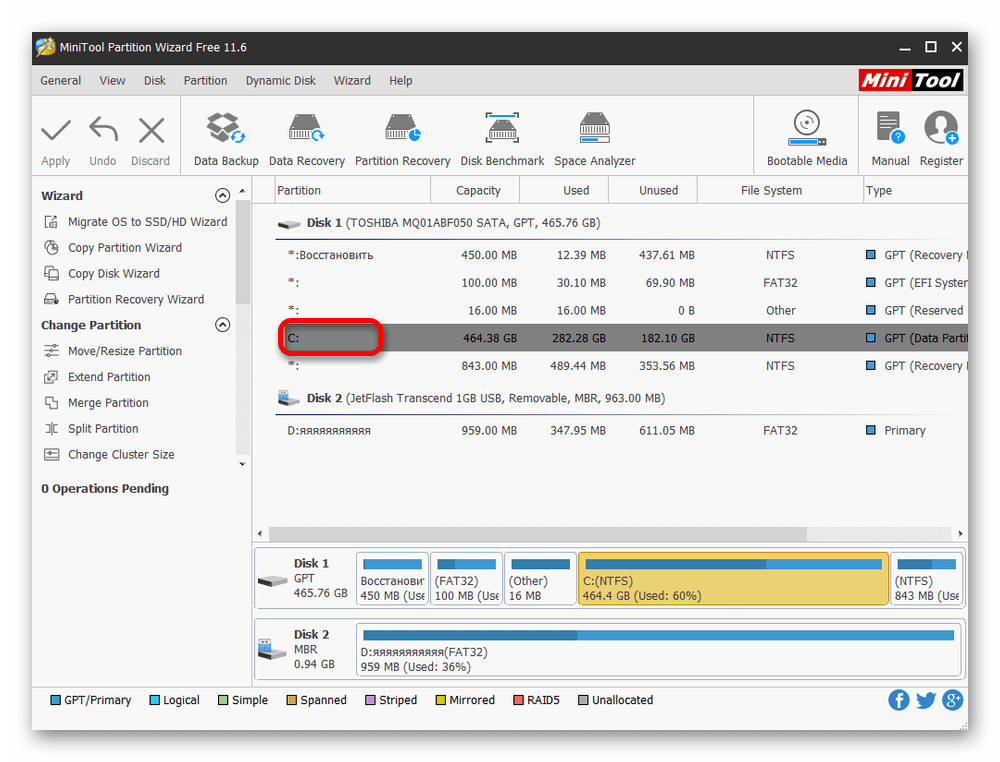Open the Partition menu
Screen dimensions: 1000x762
(205, 81)
